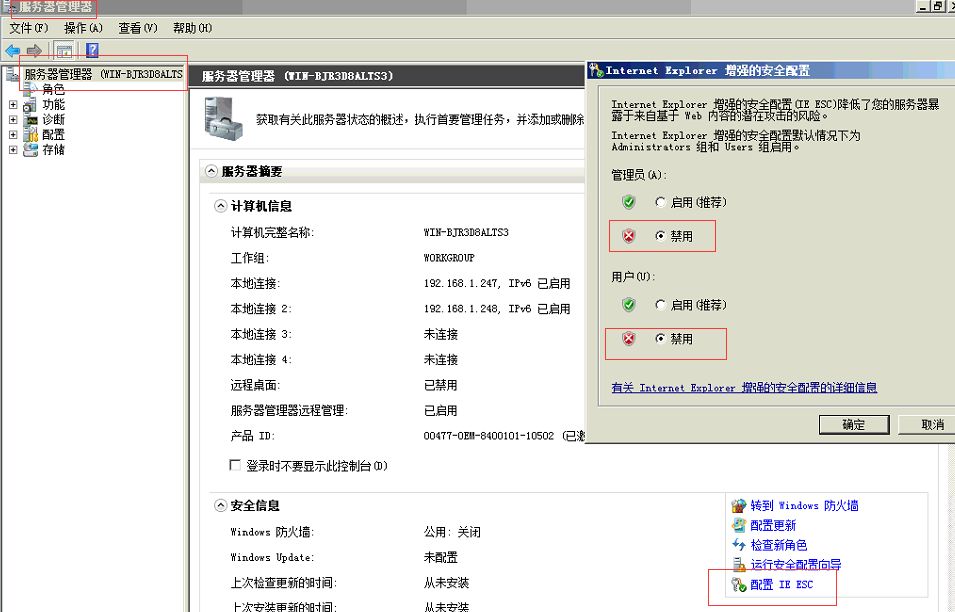This screenshot has height=612, width=955.
Task: Select 启用(推荐) for 管理员
Action: (660, 202)
